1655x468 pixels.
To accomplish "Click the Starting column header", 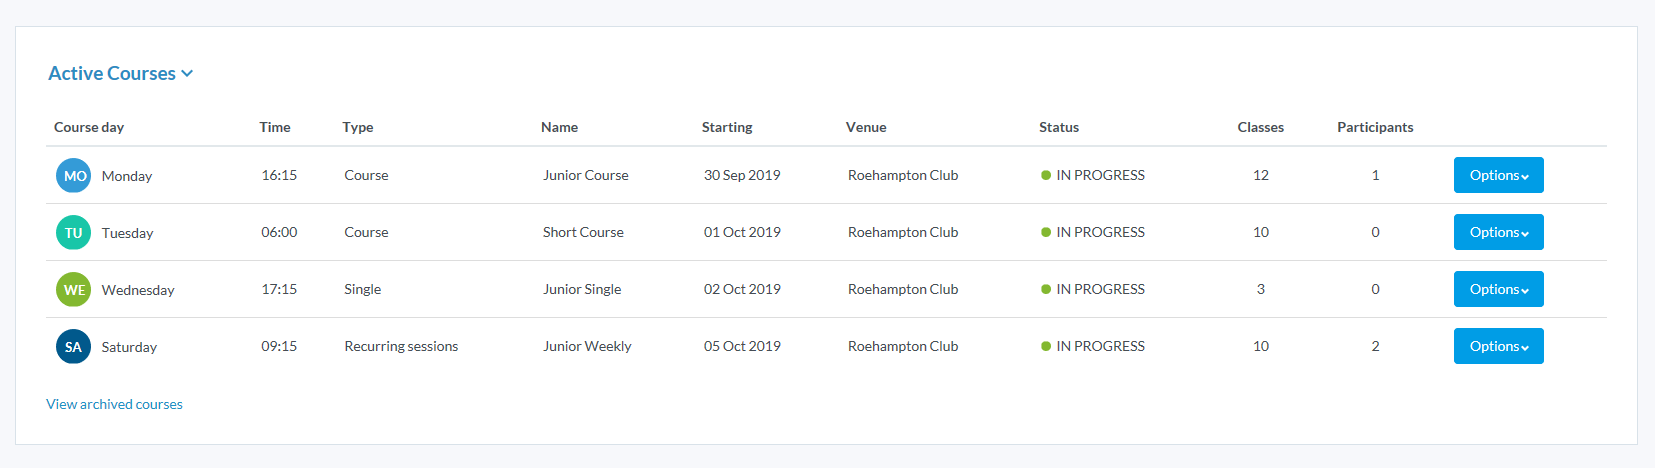I will tap(727, 127).
